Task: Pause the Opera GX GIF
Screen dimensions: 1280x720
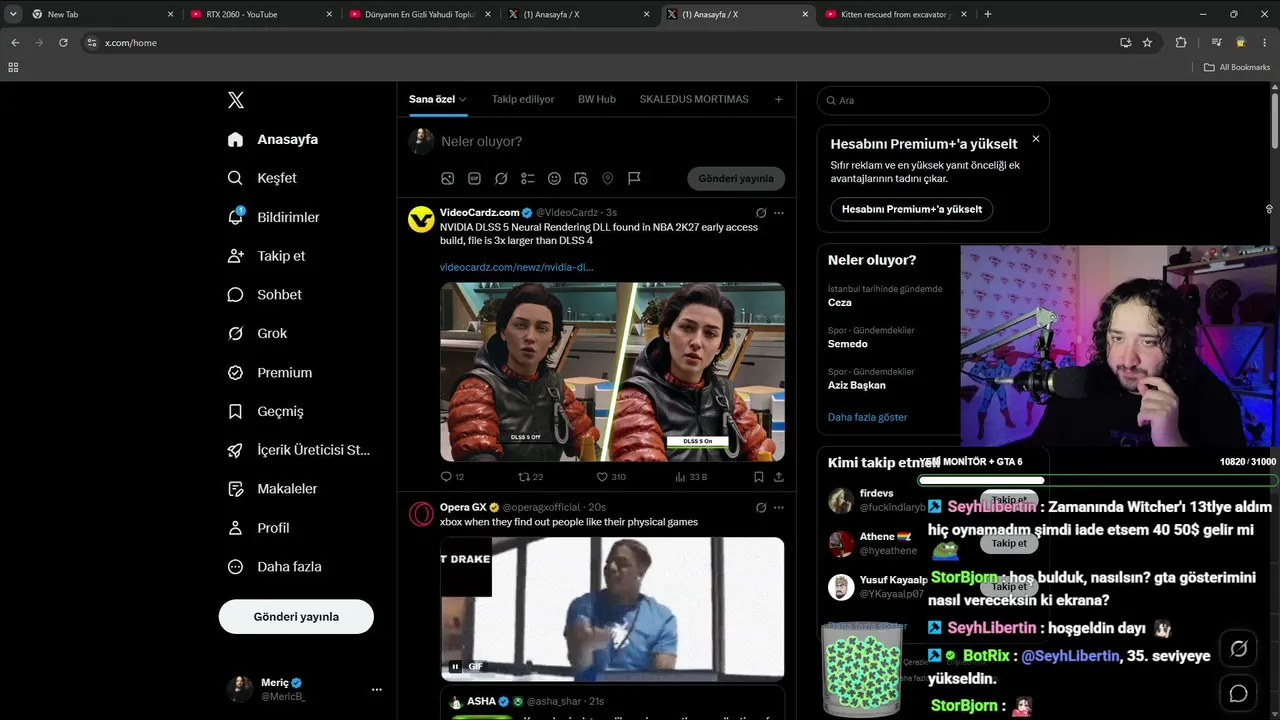Action: pos(455,666)
